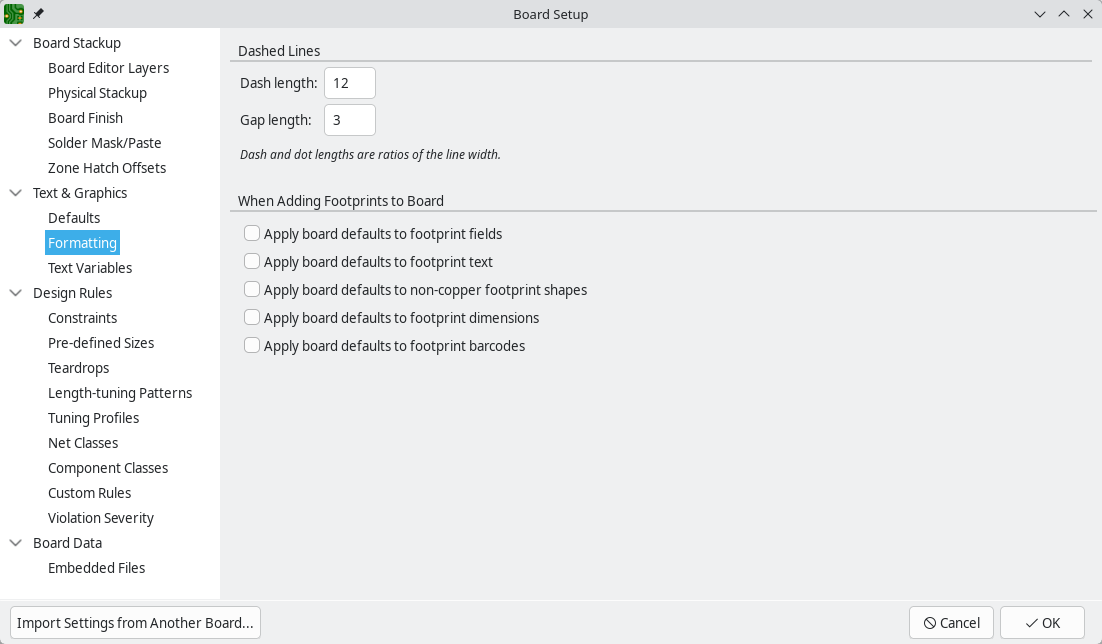Cancel the Board Setup dialog
Image resolution: width=1102 pixels, height=644 pixels.
tap(951, 623)
